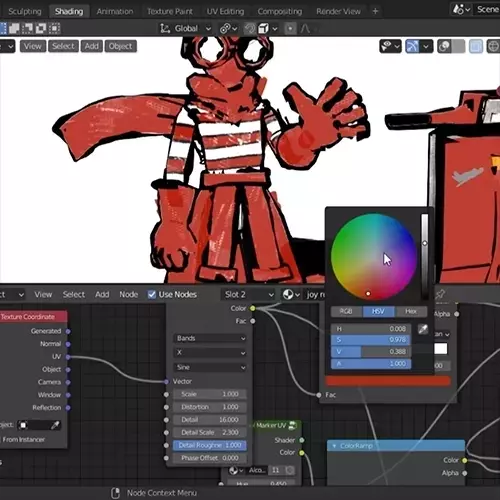Click the Detail Scale field 2.300
The width and height of the screenshot is (500, 500).
(x=210, y=433)
